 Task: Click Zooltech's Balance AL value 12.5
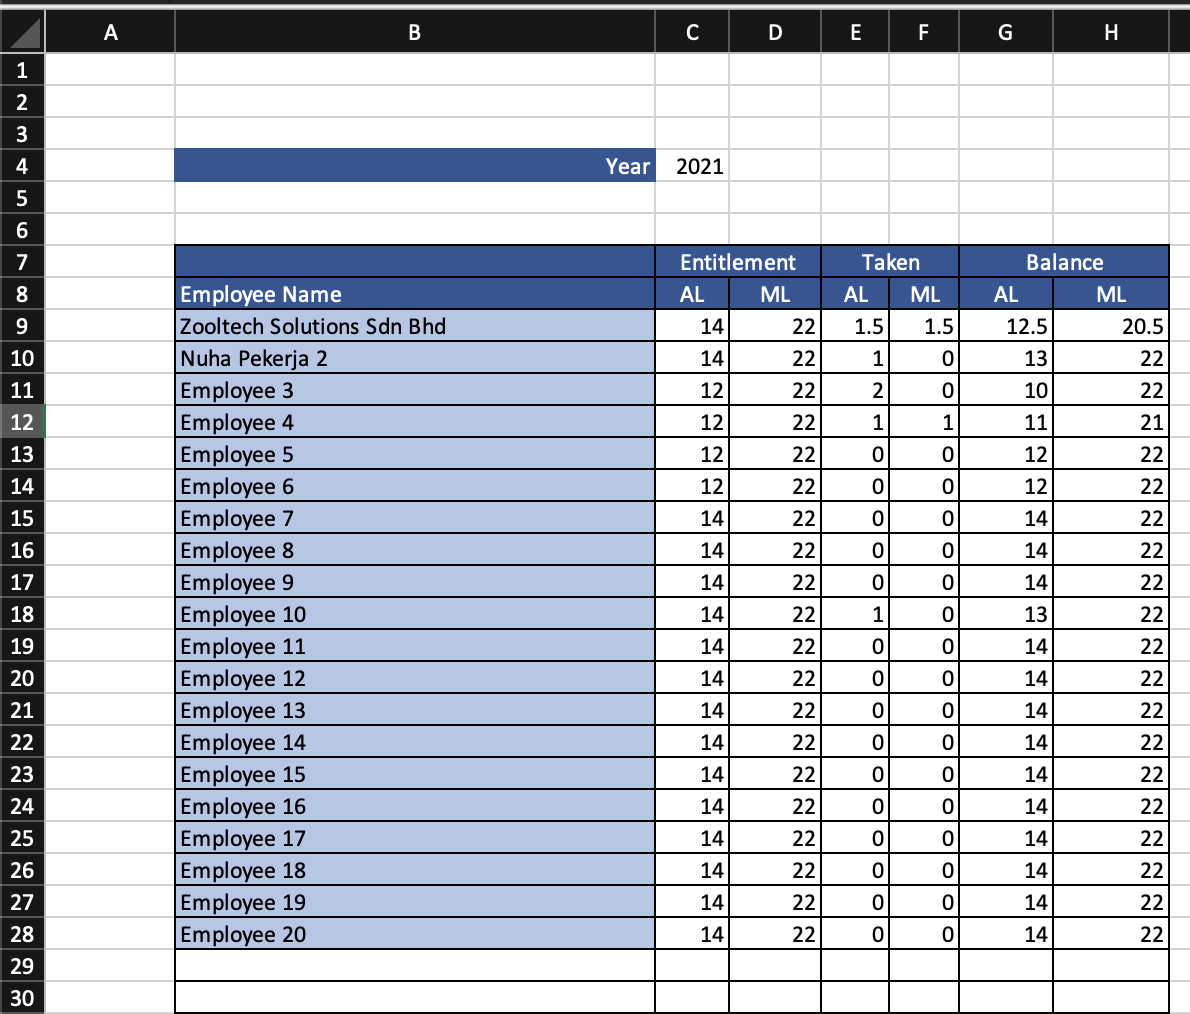pos(1006,326)
